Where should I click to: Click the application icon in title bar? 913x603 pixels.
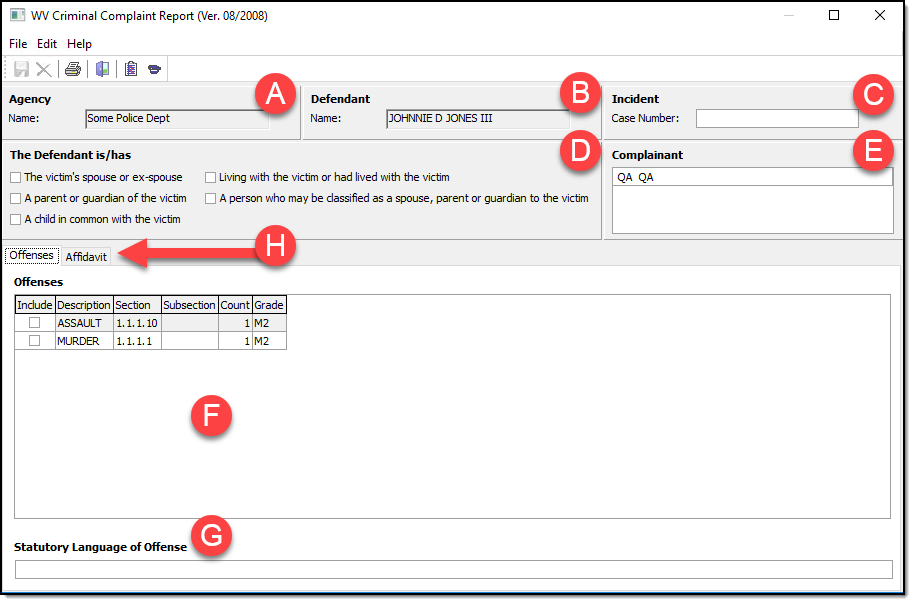pos(17,16)
